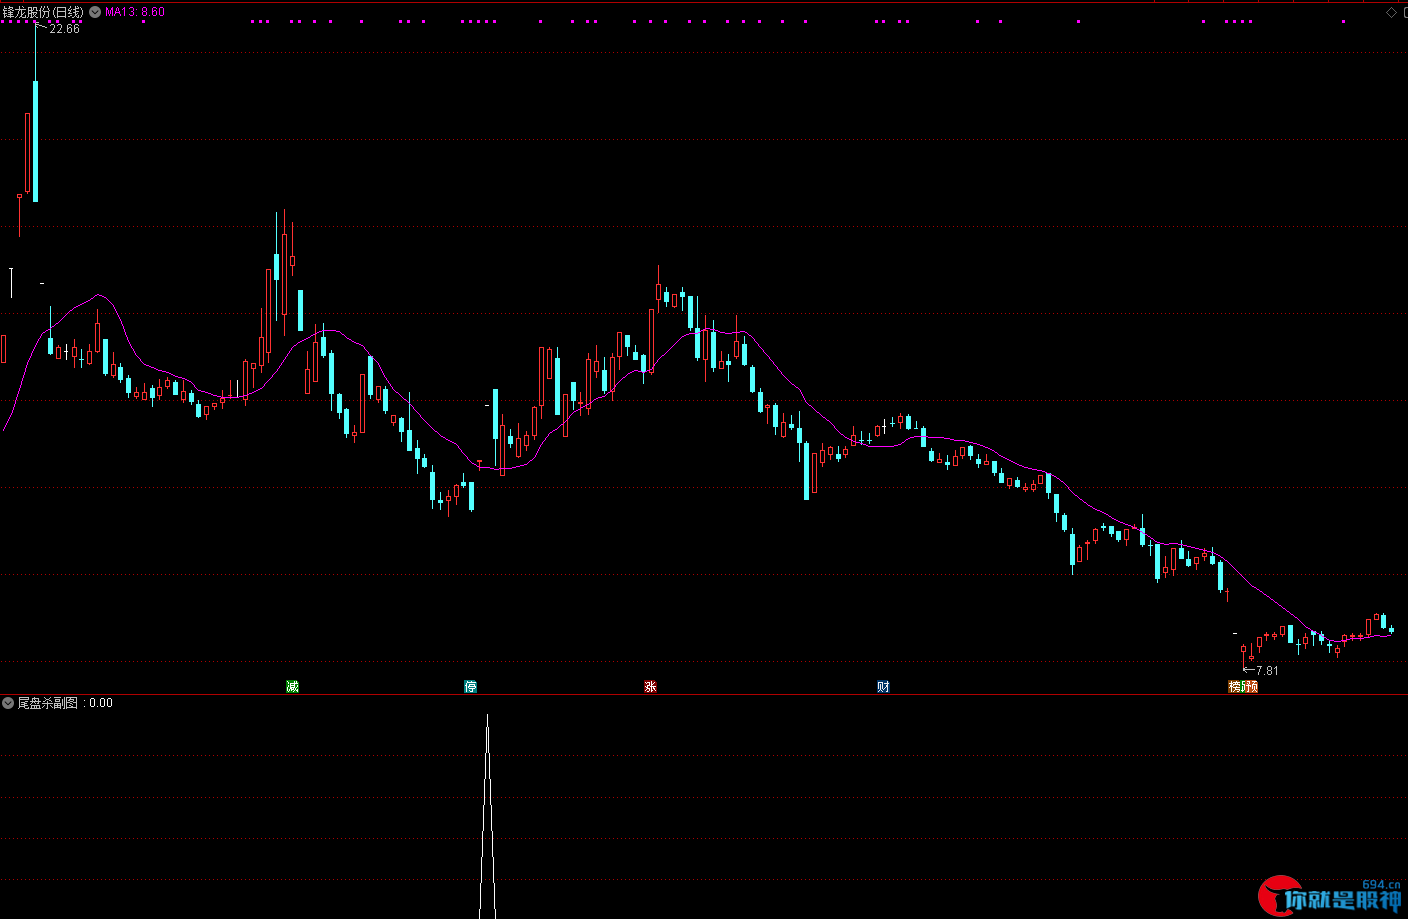Click the 尾盘杀副图 : 0.00 indicator label
Viewport: 1408px width, 919px height.
[65, 703]
